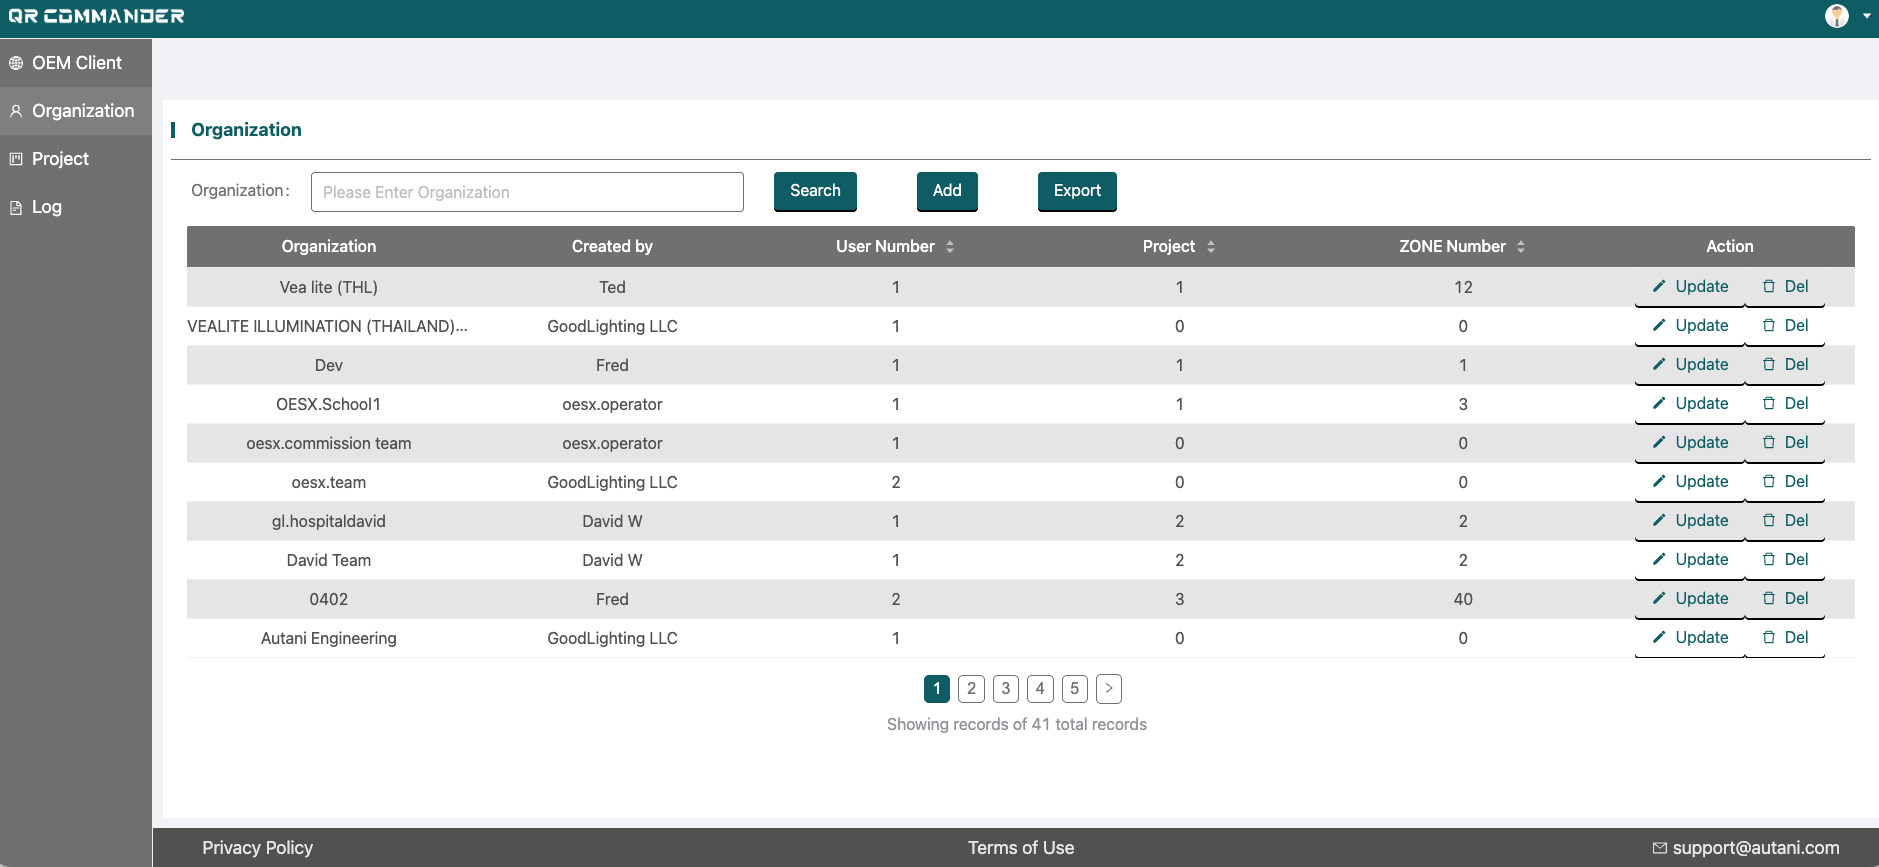Viewport: 1879px width, 867px height.
Task: Update the oesx.commission team row
Action: (1690, 443)
